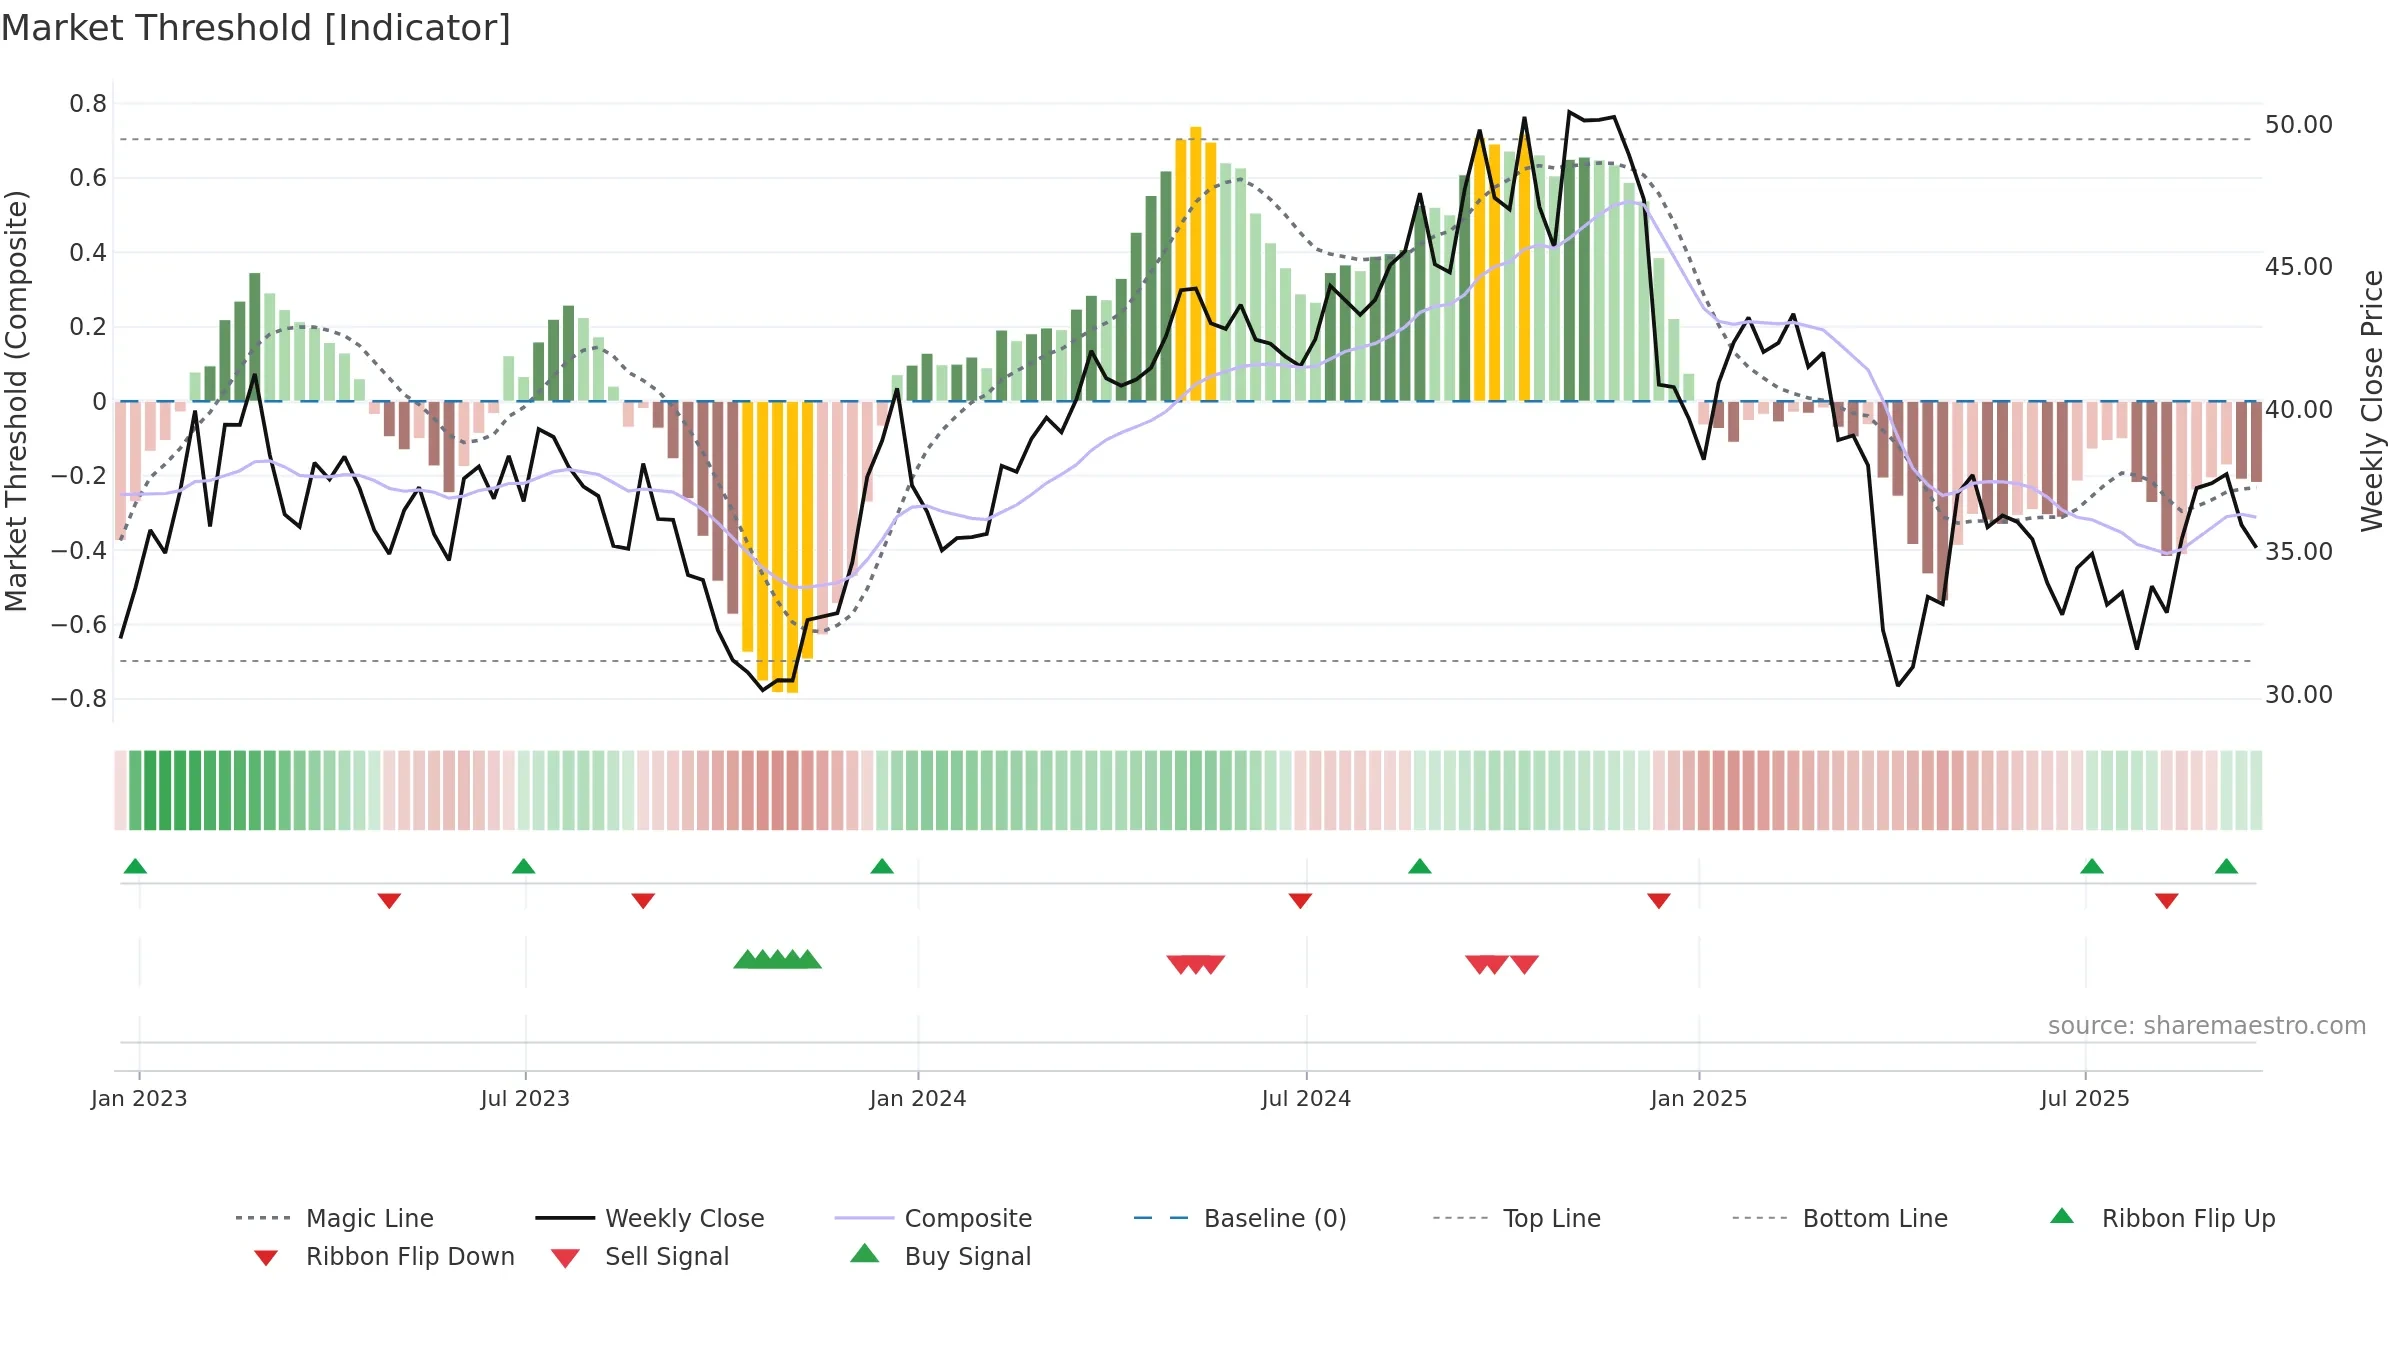Click the tallest yellow bar in May 2024
Screen dimensions: 2400x1350
[x=1196, y=264]
